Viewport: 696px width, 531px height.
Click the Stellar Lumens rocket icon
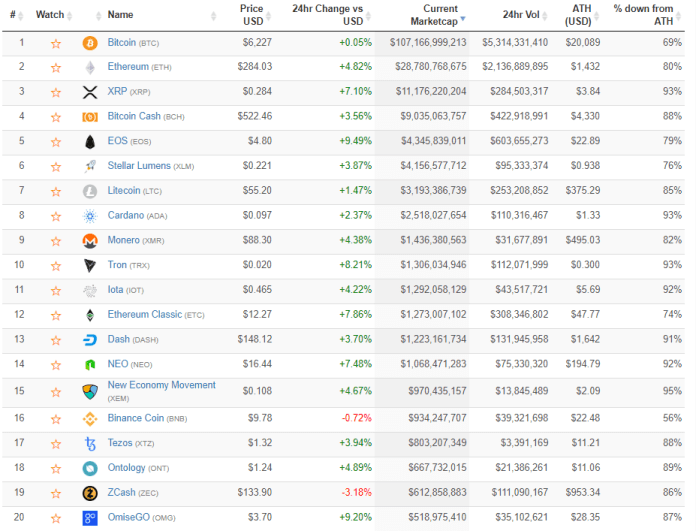pos(90,166)
